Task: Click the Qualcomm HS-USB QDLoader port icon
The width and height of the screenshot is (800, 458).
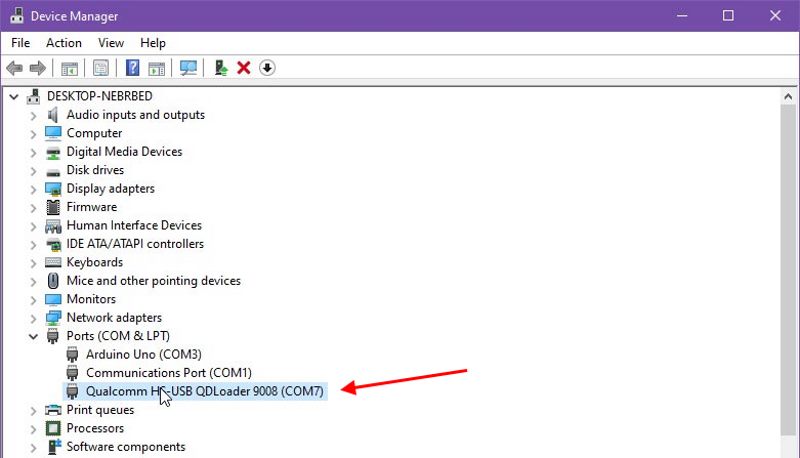Action: click(x=72, y=391)
